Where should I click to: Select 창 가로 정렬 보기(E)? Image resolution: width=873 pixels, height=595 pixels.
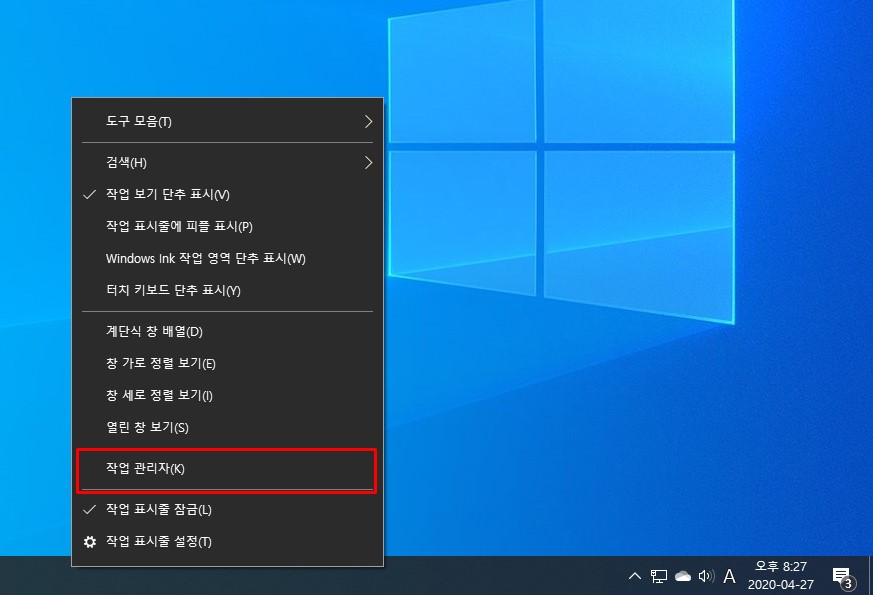coord(227,363)
